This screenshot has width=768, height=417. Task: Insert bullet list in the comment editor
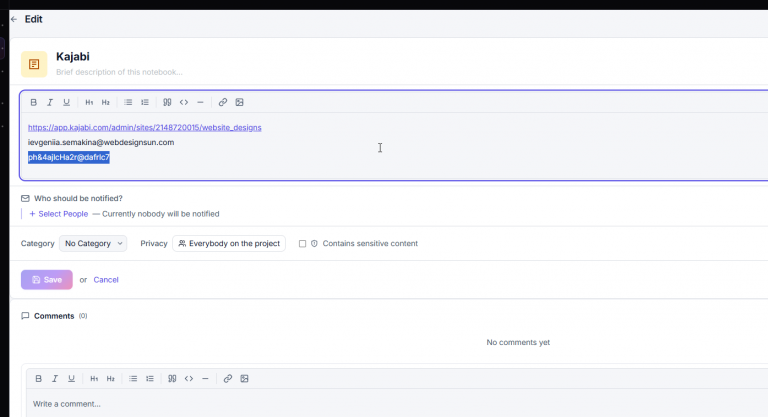point(133,379)
